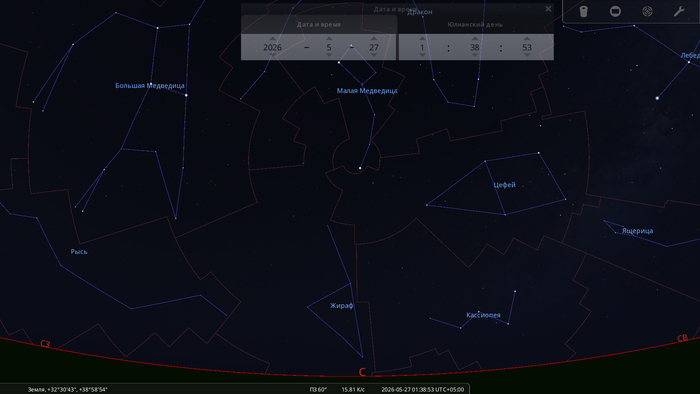Click the 2026-05-27 01:38:53 UTC+05:00 status time
The height and width of the screenshot is (394, 700).
tap(423, 390)
